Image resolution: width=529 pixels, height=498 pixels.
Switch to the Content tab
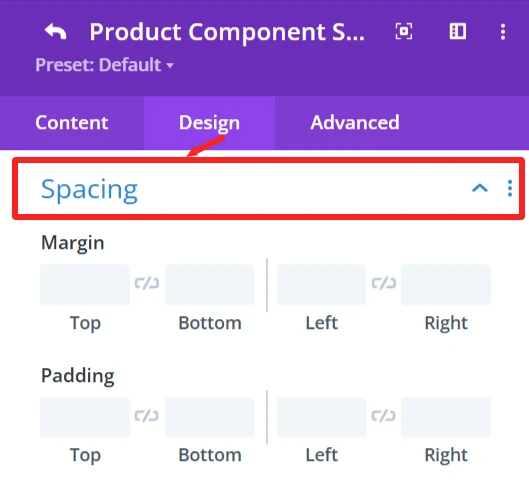72,122
